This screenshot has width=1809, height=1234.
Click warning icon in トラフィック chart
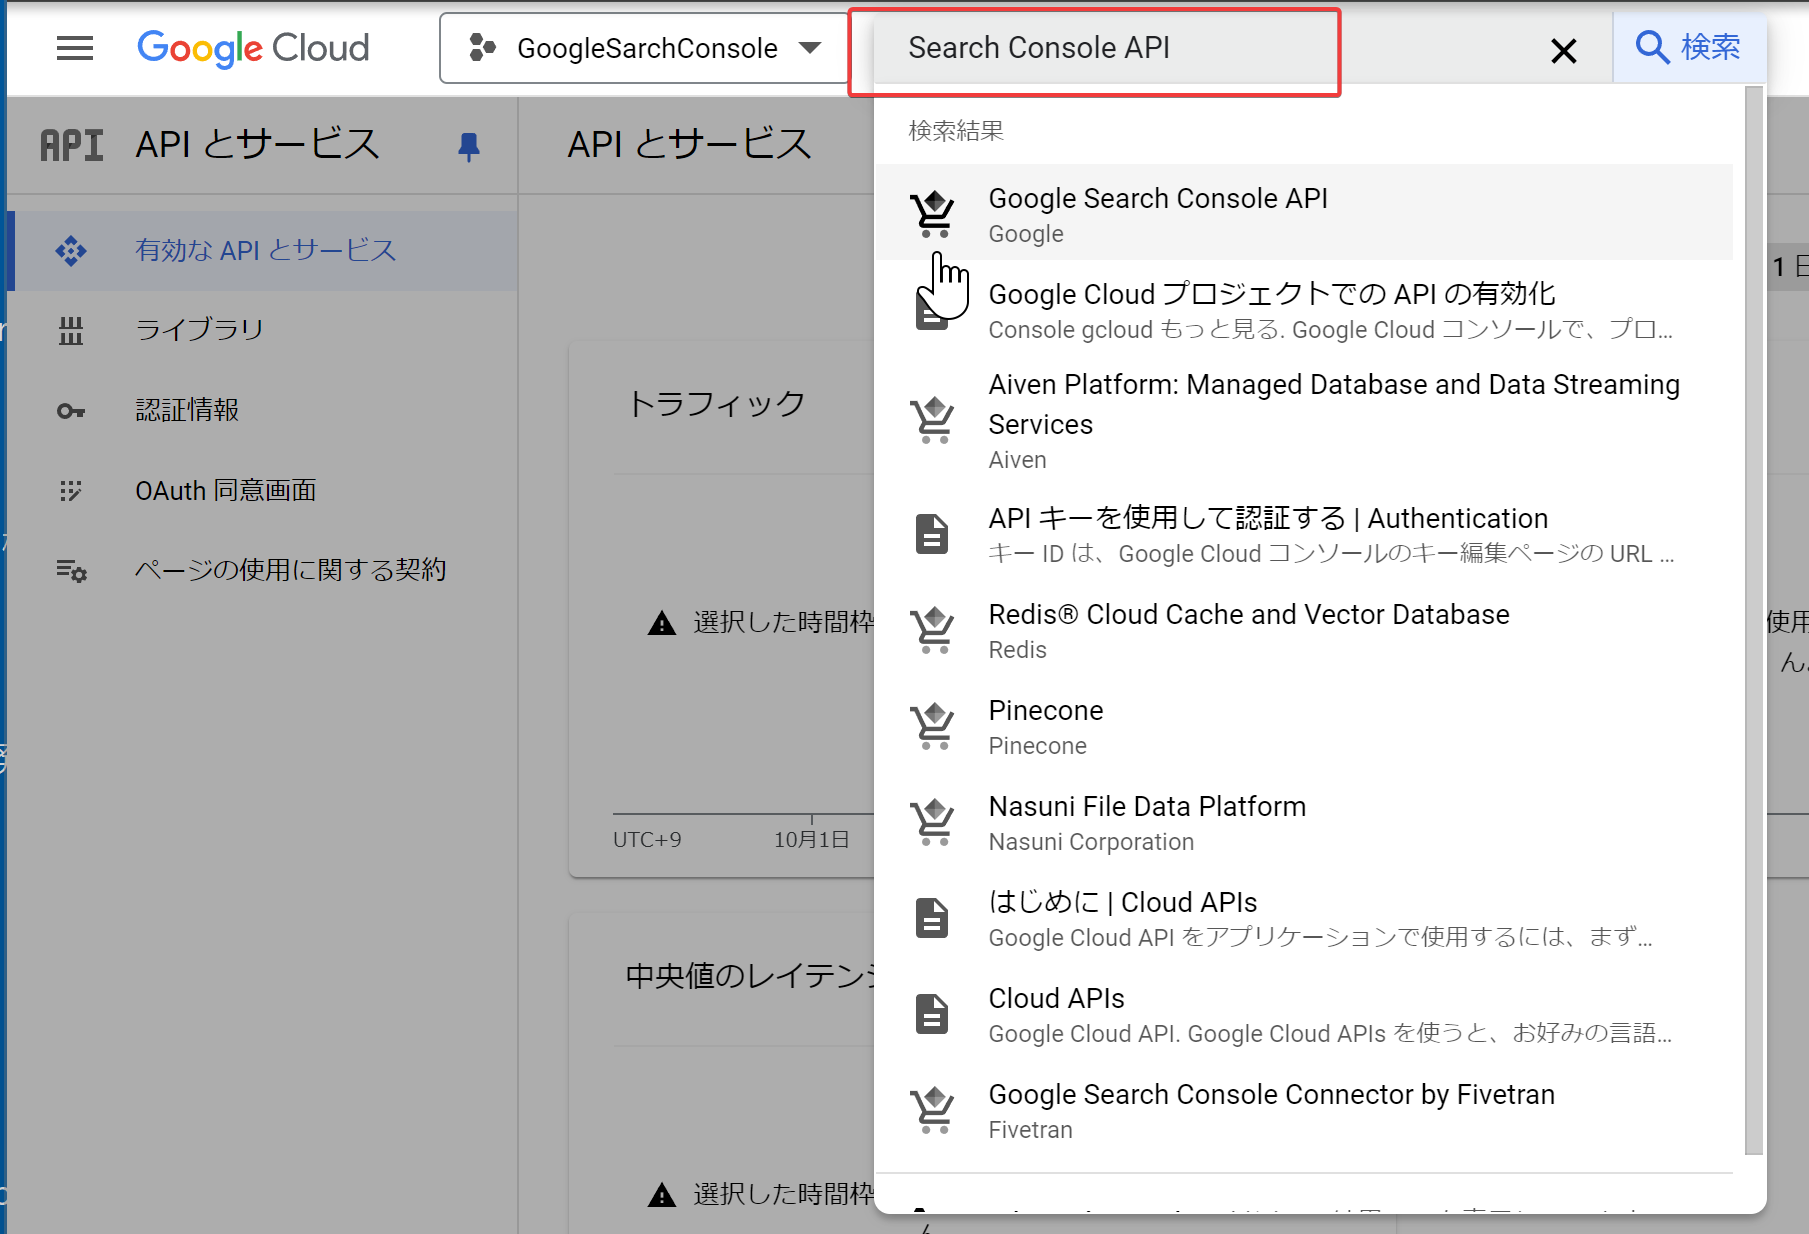[662, 624]
